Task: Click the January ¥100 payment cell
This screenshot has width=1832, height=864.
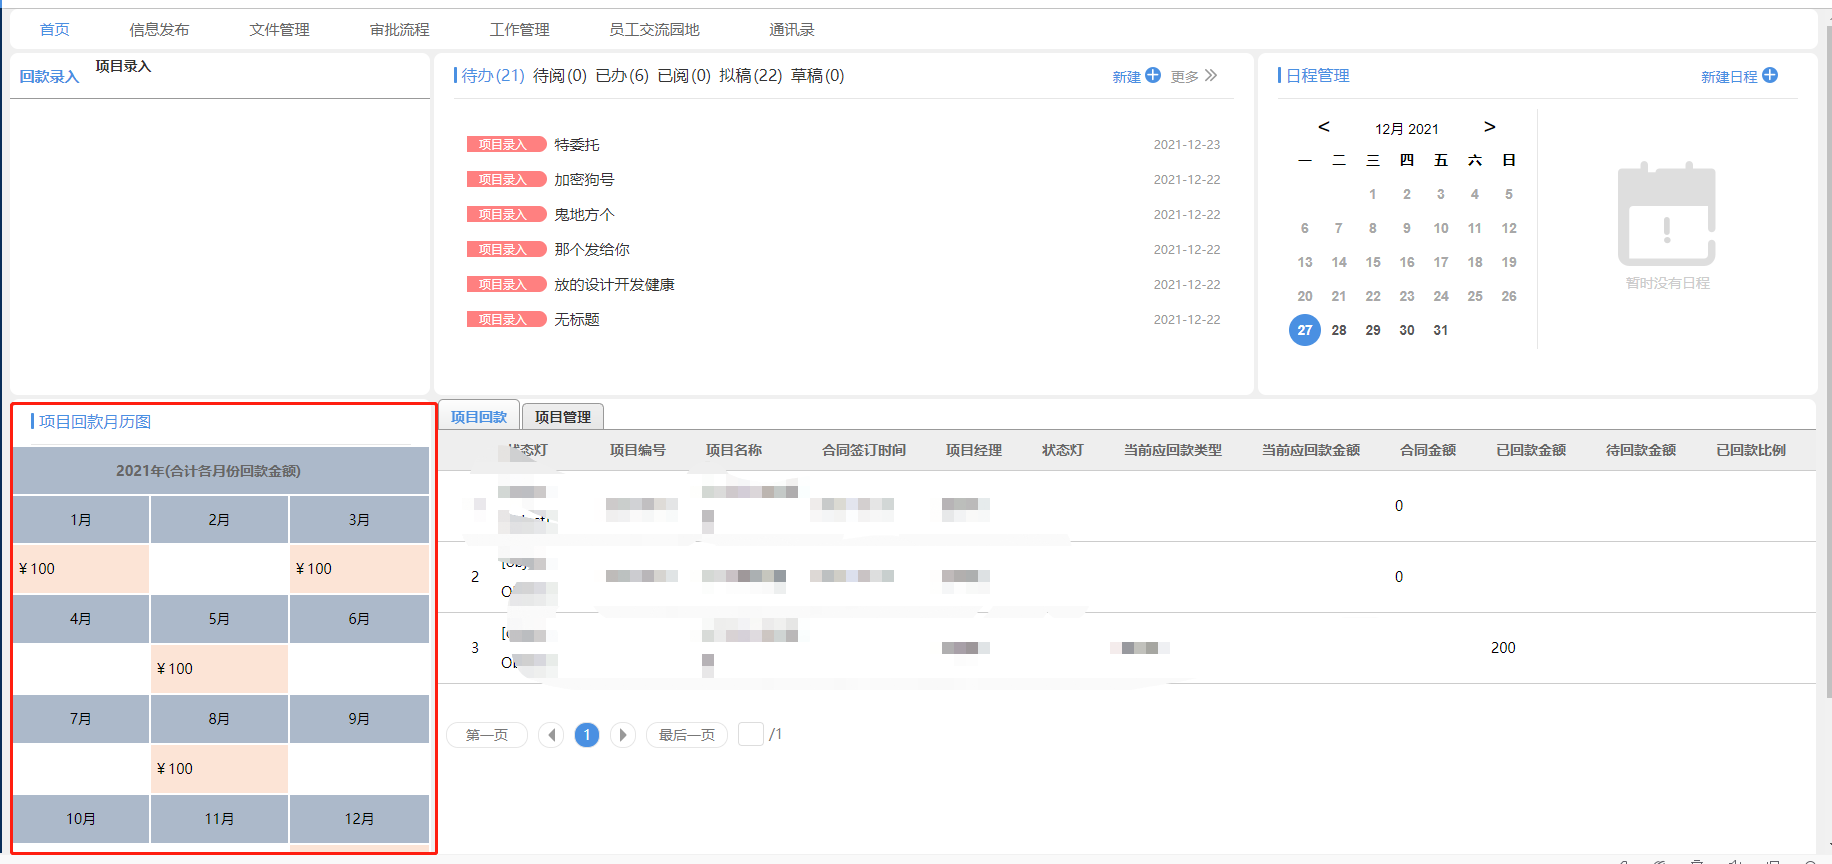Action: pyautogui.click(x=81, y=569)
